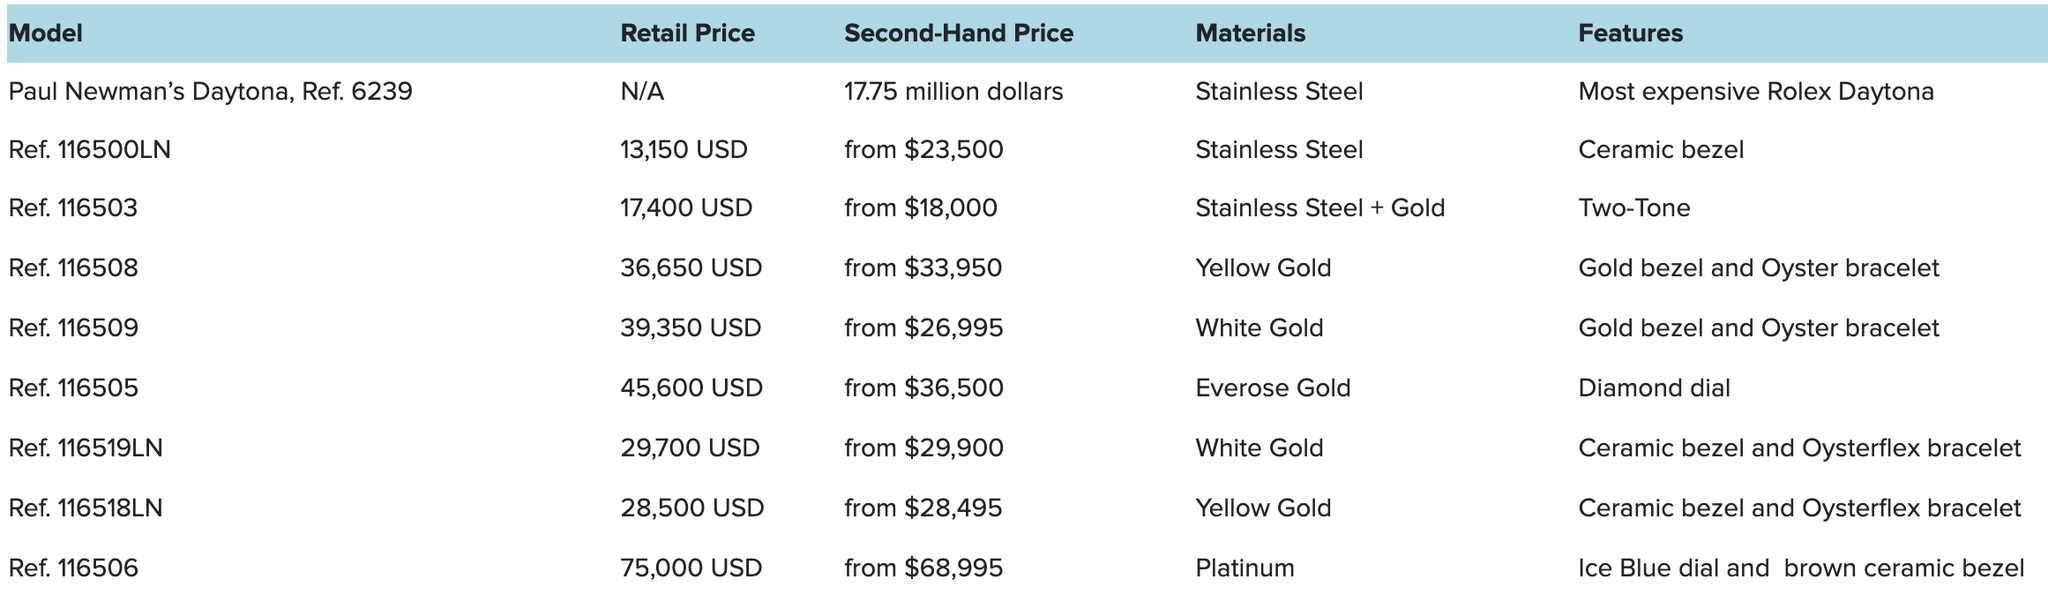Image resolution: width=2048 pixels, height=602 pixels.
Task: Select the Ref. 116505 model cell
Action: coord(73,388)
